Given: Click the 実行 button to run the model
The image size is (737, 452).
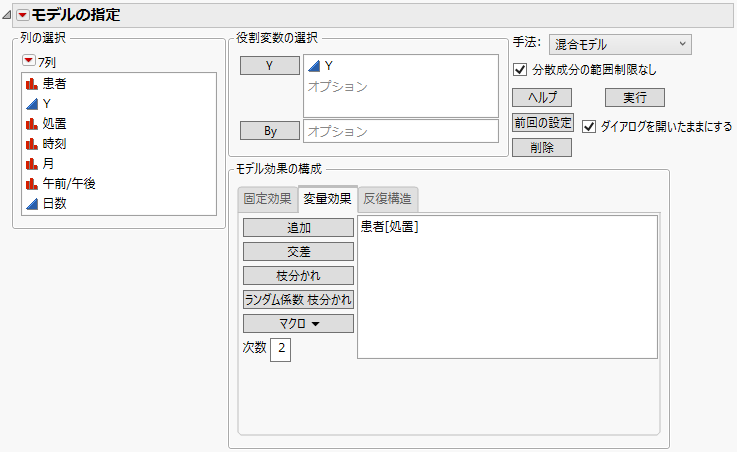Looking at the screenshot, I should tap(635, 98).
